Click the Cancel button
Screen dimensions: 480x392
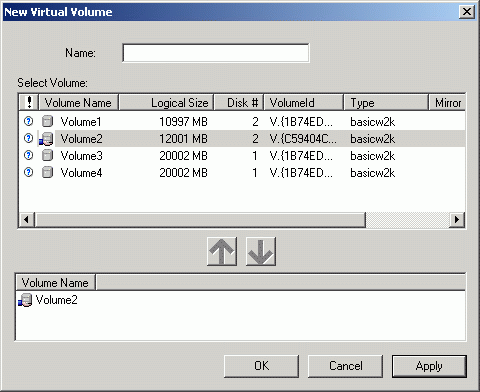coord(345,366)
